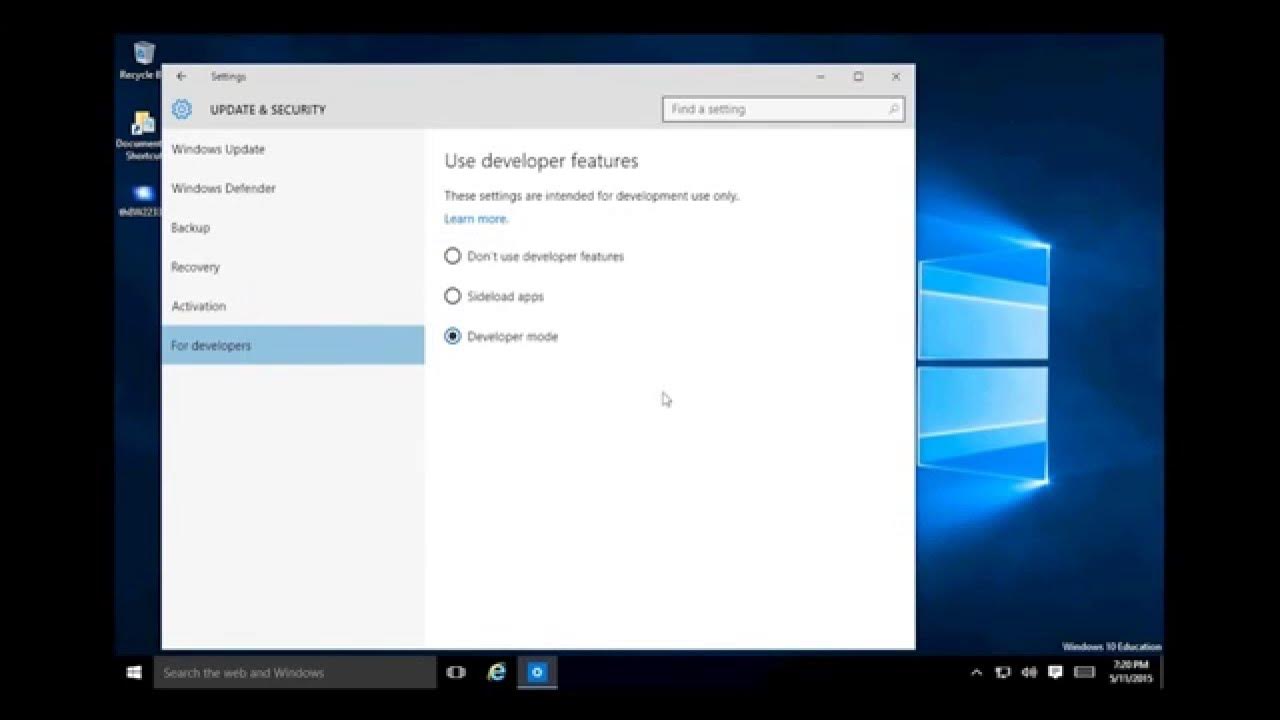Show hidden tray icons chevron
Screen dimensions: 1280x720
976,673
